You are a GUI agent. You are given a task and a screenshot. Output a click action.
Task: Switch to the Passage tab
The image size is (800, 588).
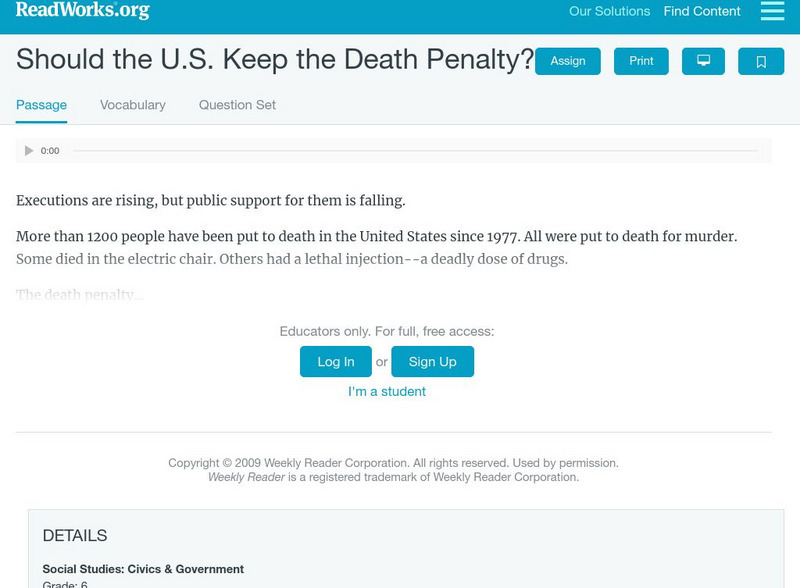click(41, 105)
